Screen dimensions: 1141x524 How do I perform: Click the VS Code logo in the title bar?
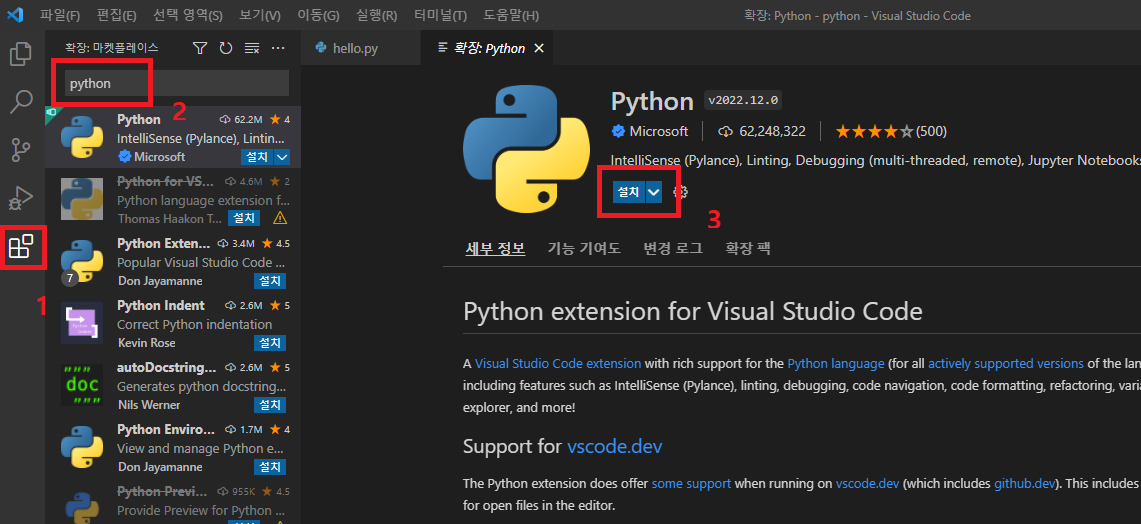15,15
